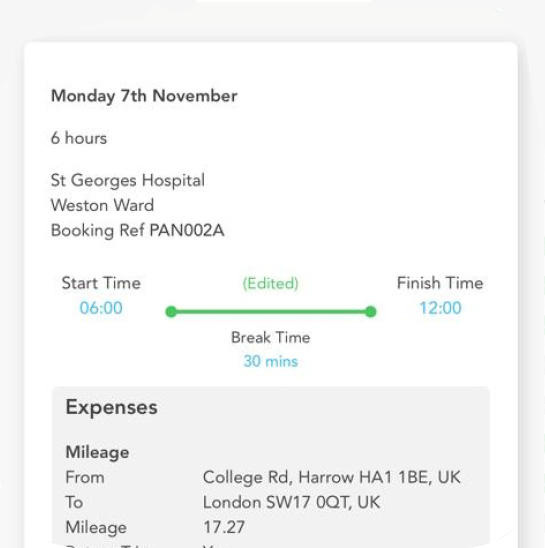545x548 pixels.
Task: Click the 6 hours duration text
Action: [x=79, y=138]
